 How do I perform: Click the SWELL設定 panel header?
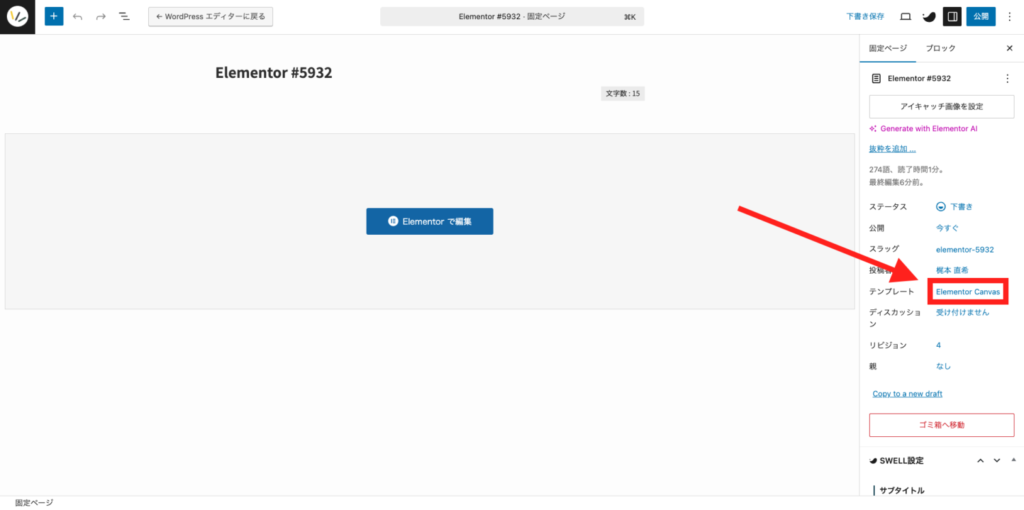[x=942, y=460]
